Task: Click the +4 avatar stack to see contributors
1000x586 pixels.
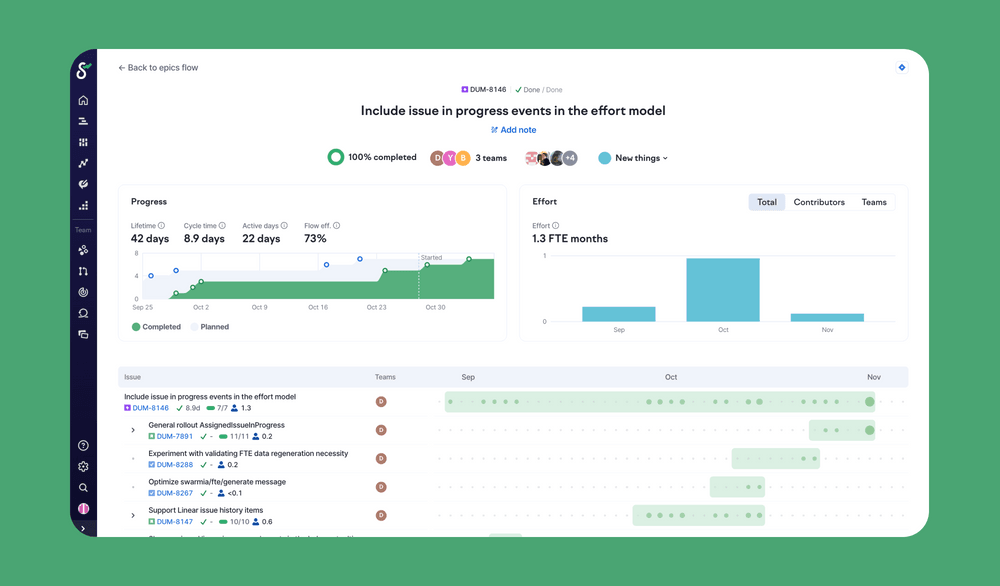Action: click(x=570, y=157)
